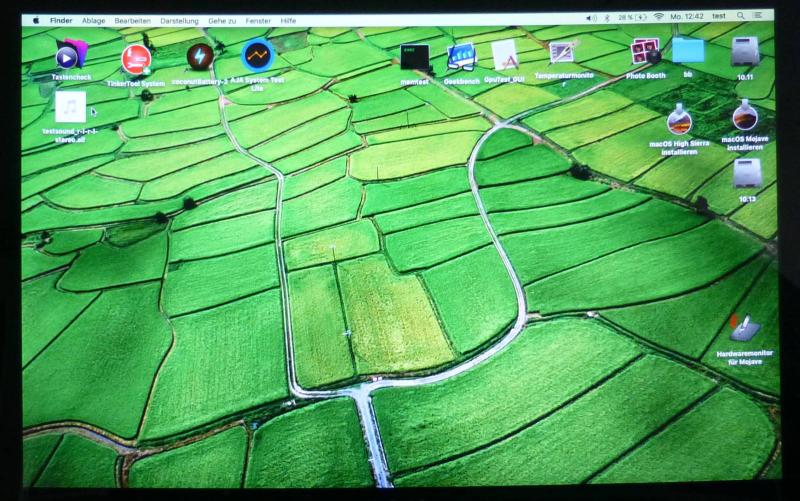Launch Photo Booth from desktop
This screenshot has width=800, height=501.
pos(645,52)
